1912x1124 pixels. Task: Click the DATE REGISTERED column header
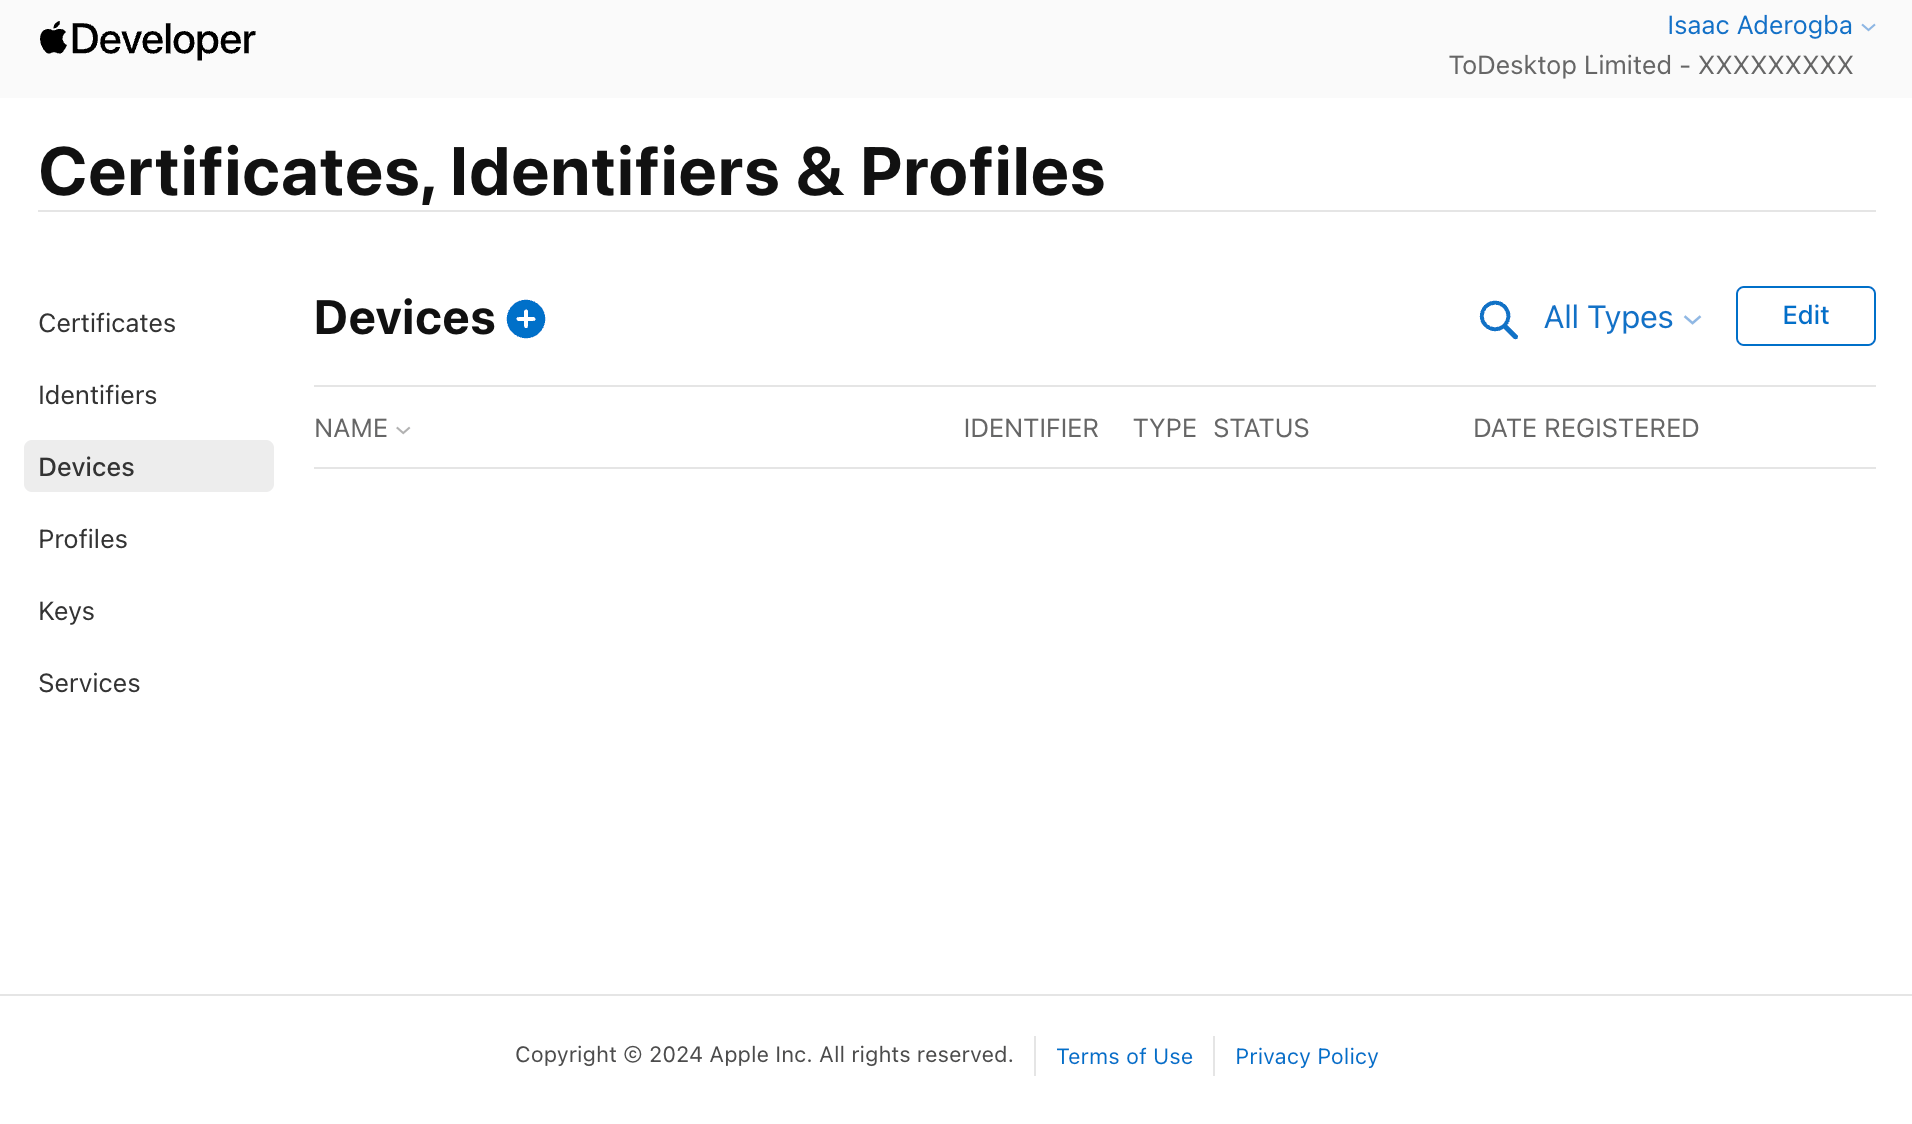click(x=1586, y=428)
